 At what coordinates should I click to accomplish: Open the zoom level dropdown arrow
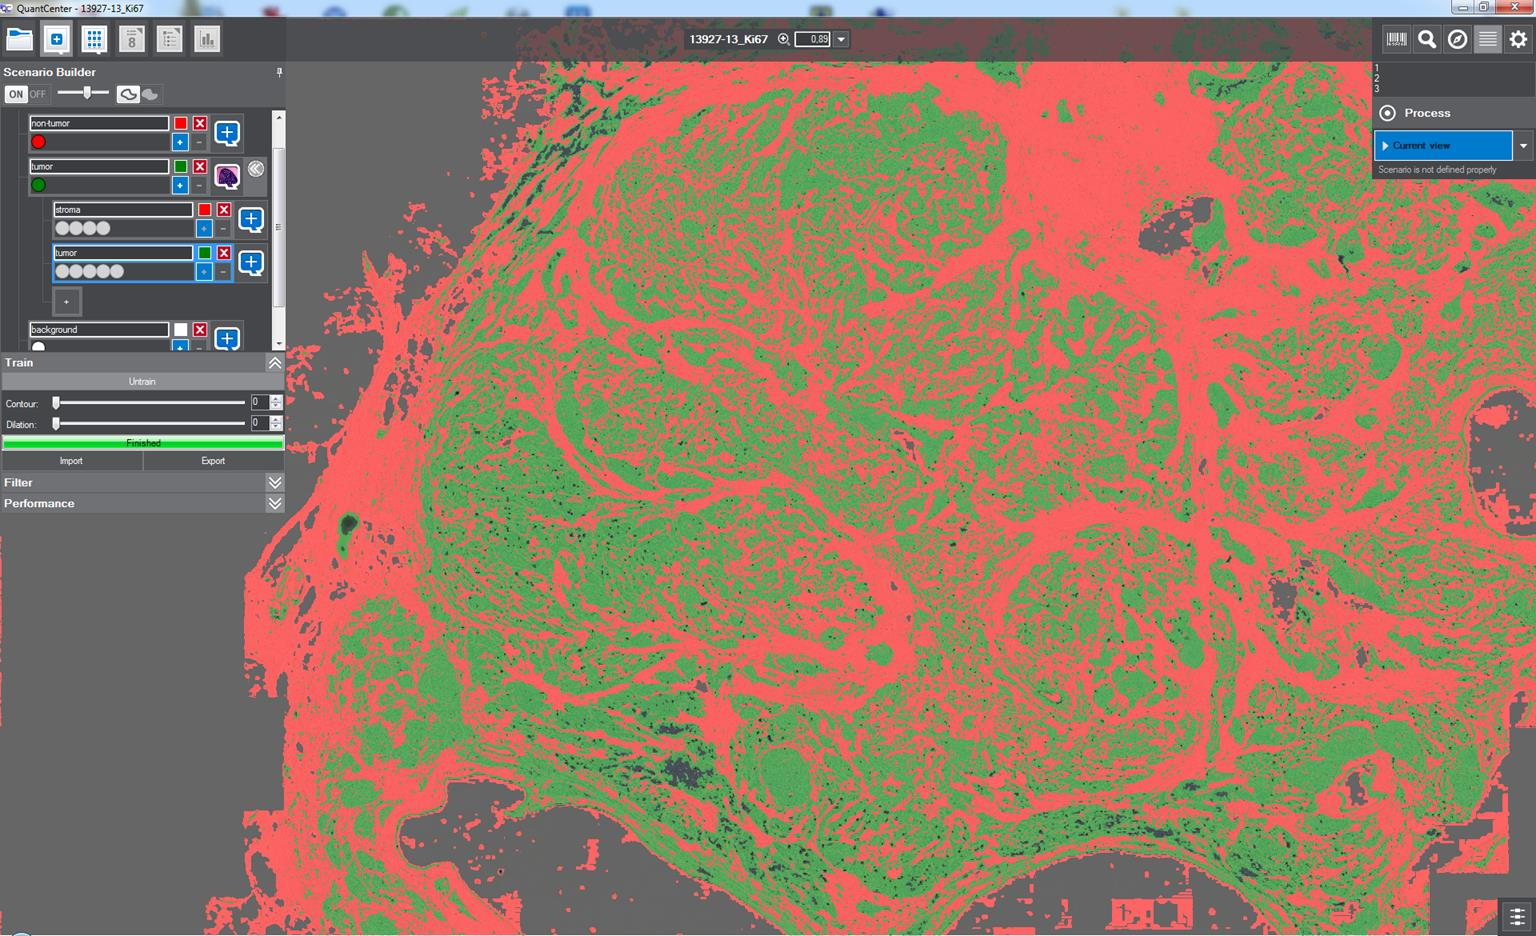[841, 39]
